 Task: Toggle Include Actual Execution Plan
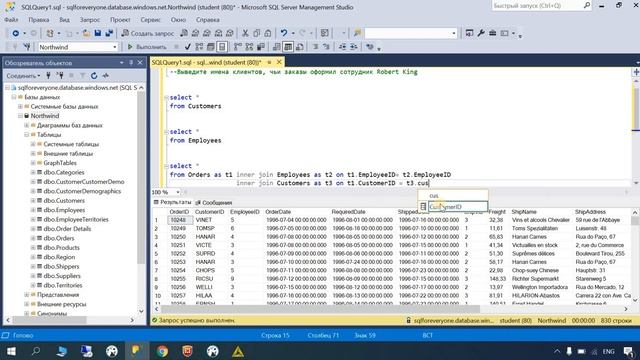point(238,47)
